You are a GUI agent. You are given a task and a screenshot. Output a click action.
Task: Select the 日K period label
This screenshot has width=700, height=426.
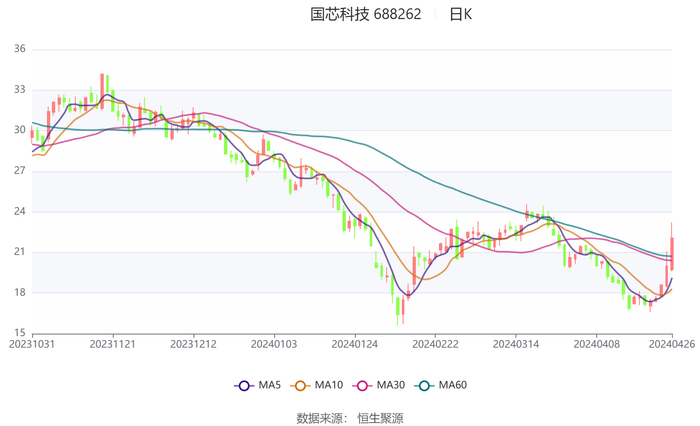(460, 14)
